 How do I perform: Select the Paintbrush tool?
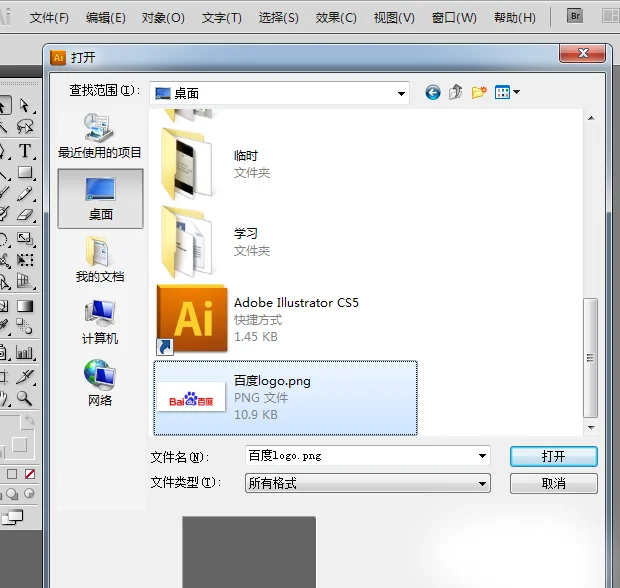tap(5, 194)
